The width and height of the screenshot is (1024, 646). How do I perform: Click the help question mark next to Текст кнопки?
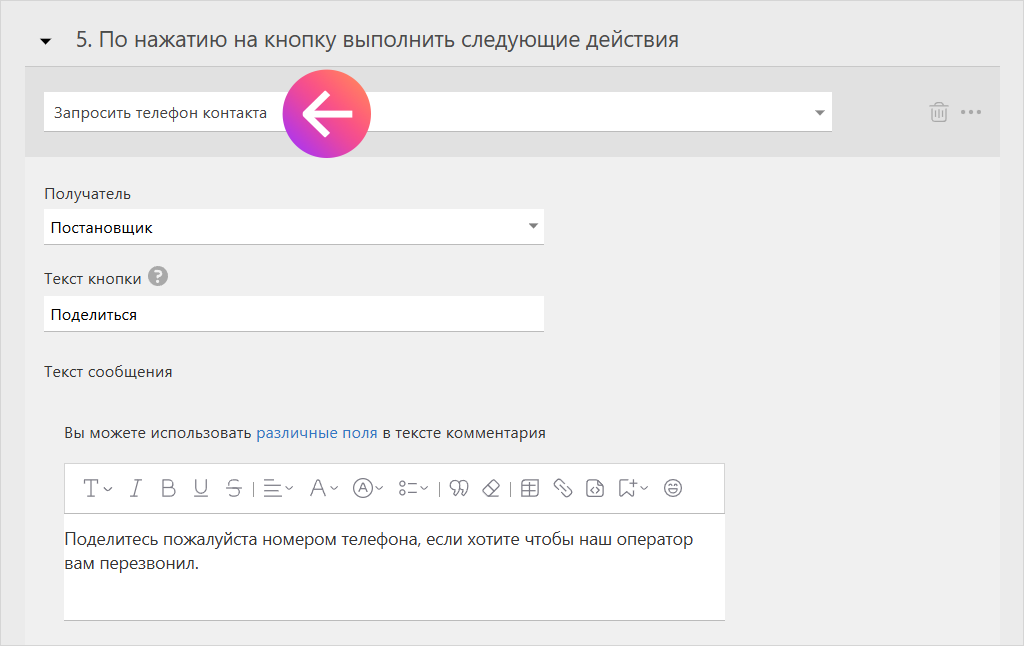pyautogui.click(x=158, y=277)
